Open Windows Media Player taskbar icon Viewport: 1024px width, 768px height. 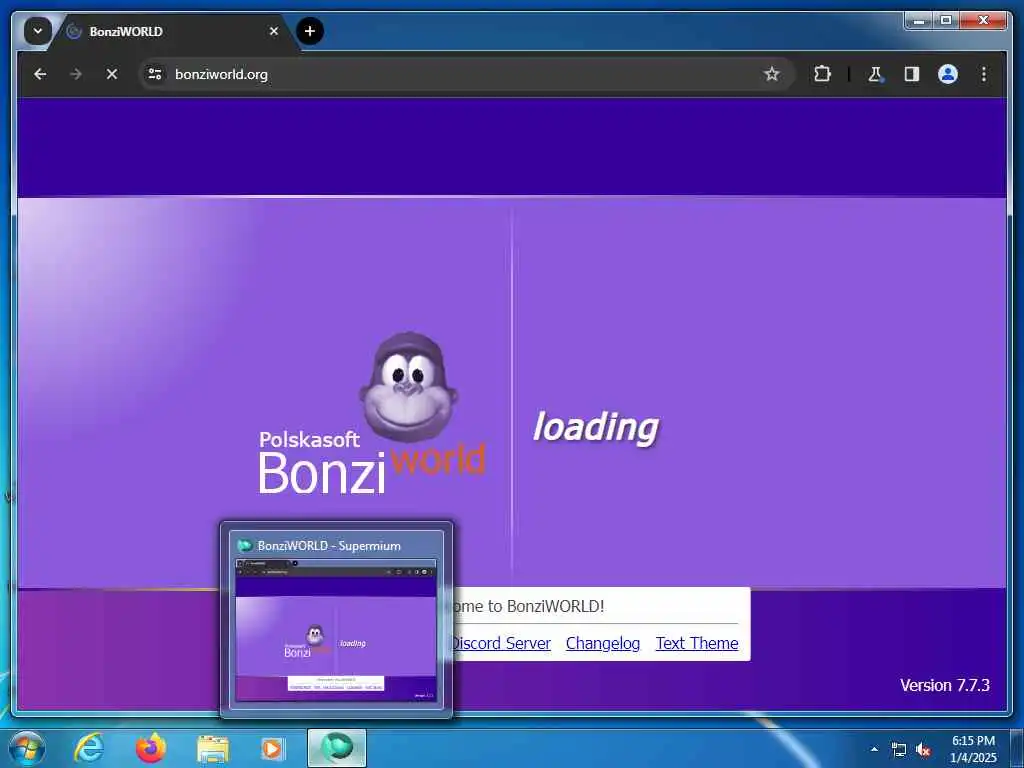pos(272,749)
